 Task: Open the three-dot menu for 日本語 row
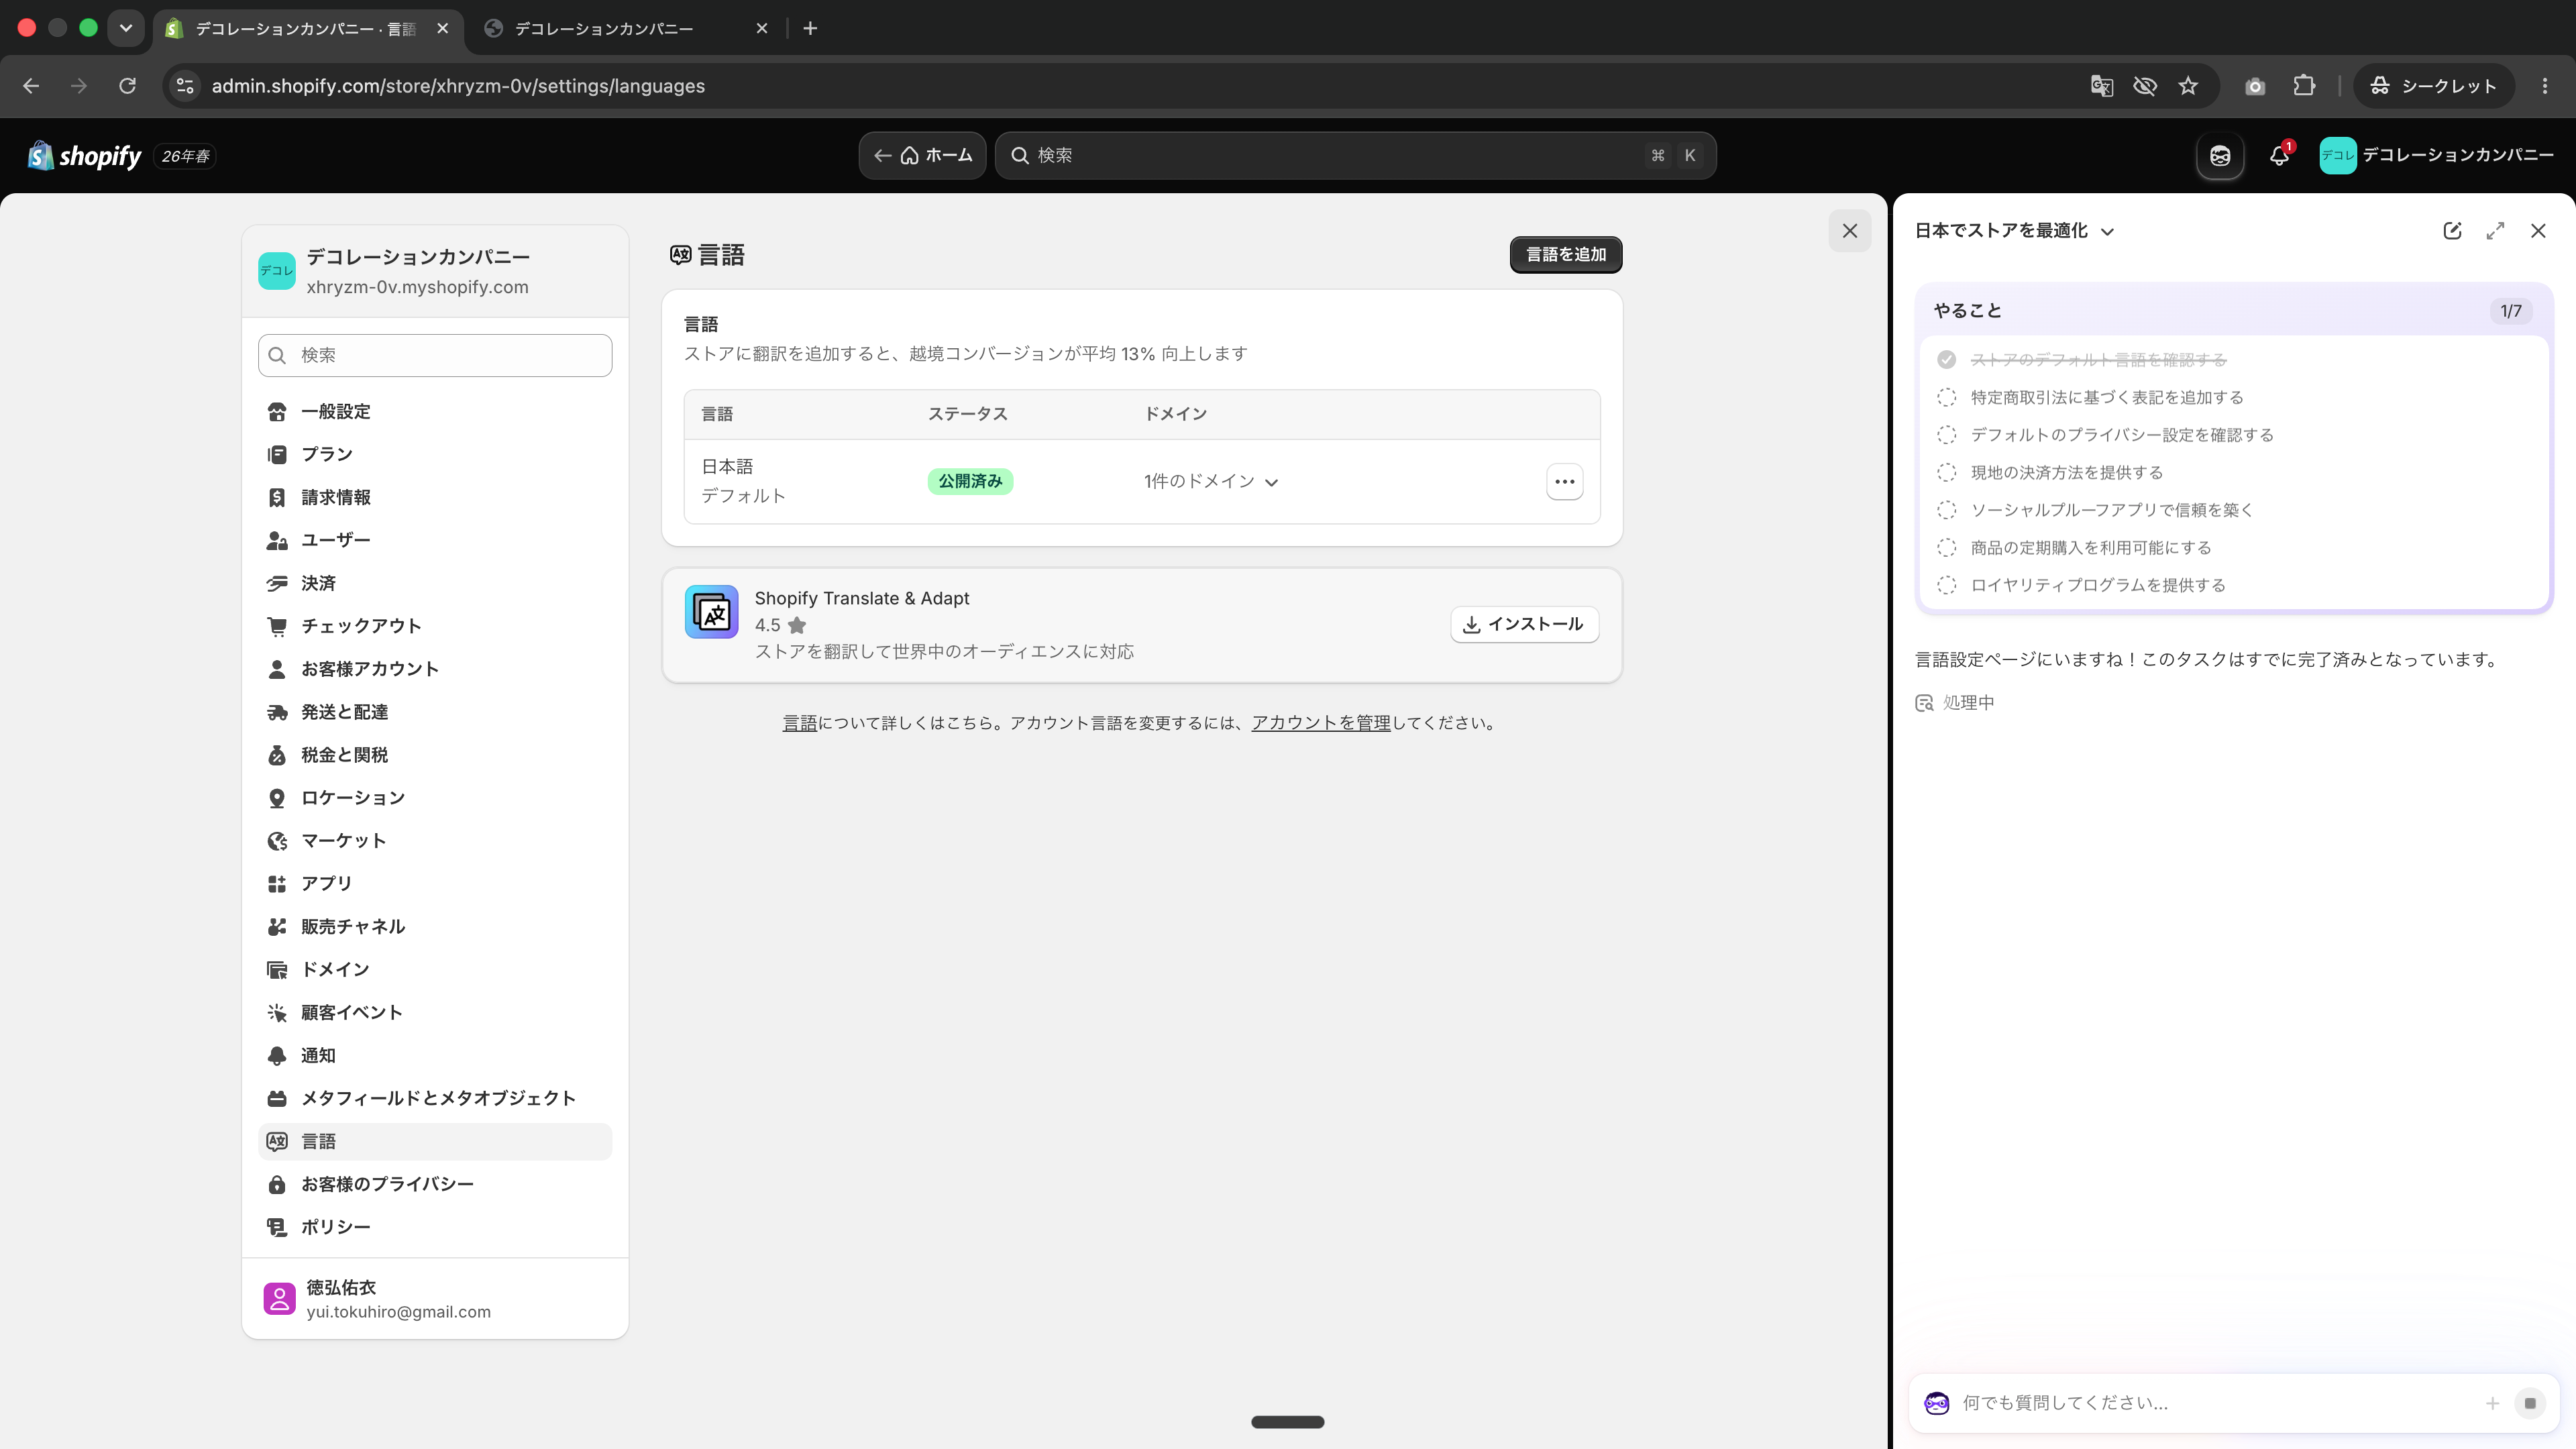[x=1565, y=482]
